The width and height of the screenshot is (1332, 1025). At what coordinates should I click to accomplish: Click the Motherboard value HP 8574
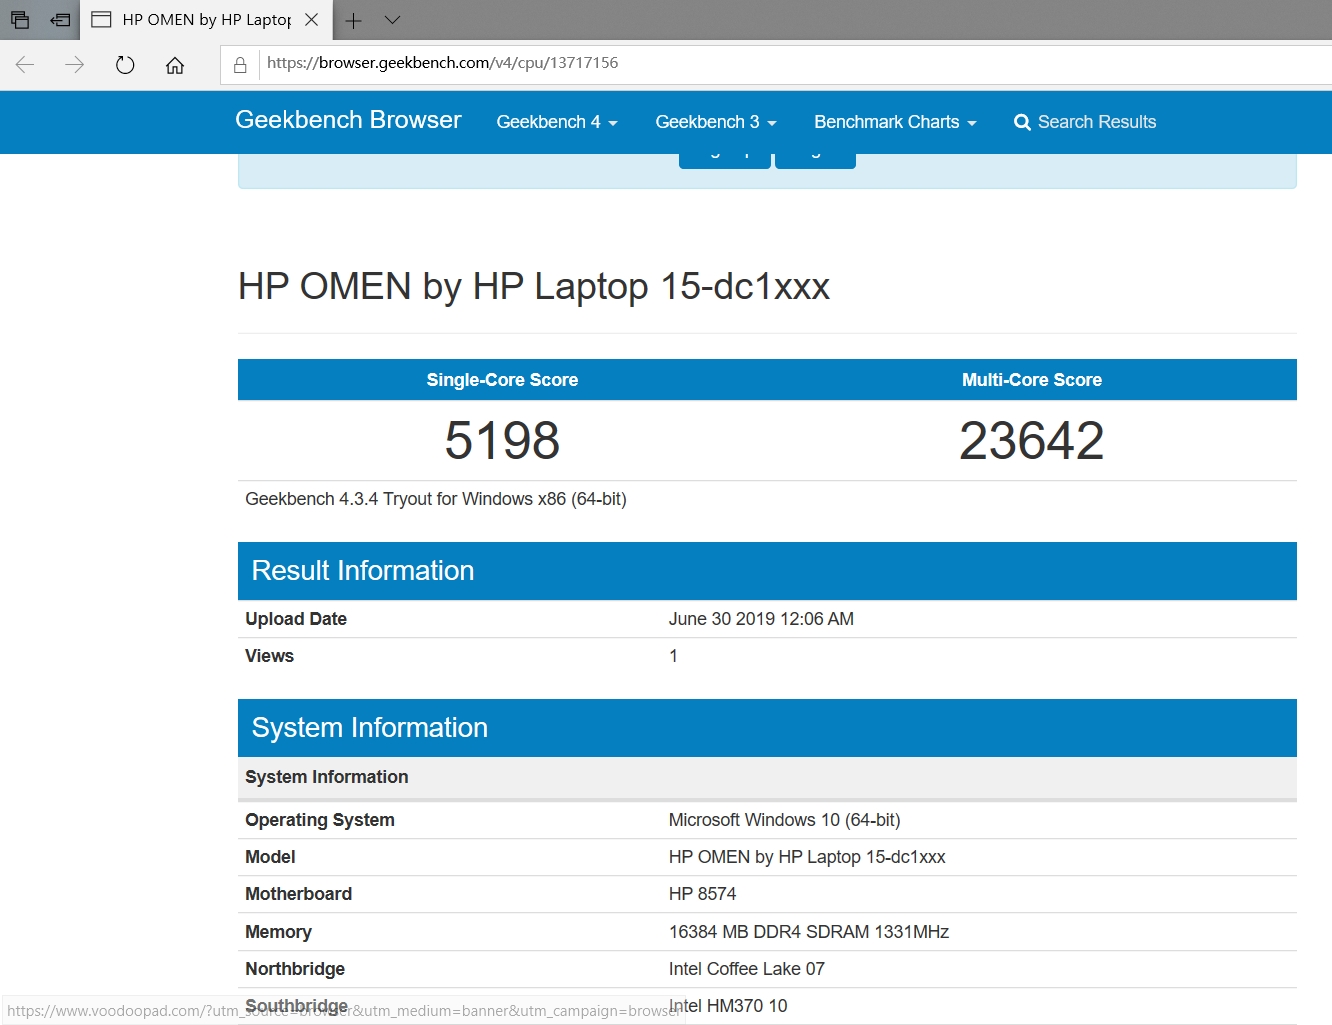702,894
